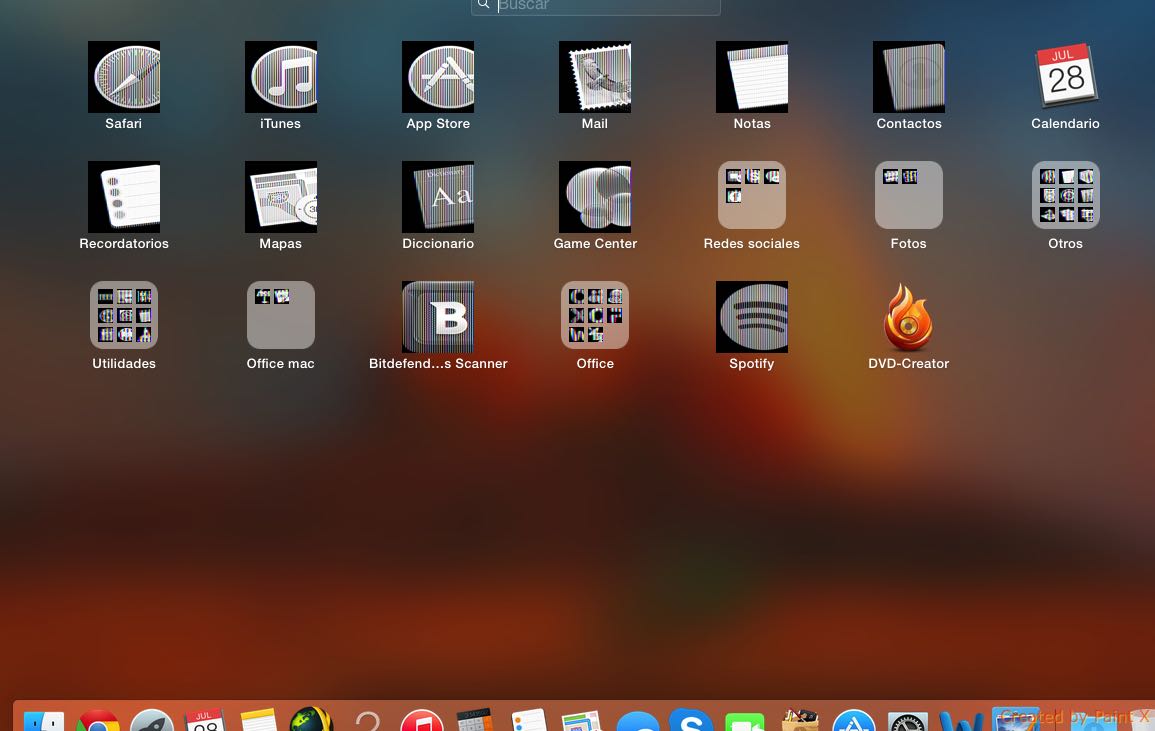Viewport: 1155px width, 731px height.
Task: Open the Otros folder
Action: [x=1066, y=196]
